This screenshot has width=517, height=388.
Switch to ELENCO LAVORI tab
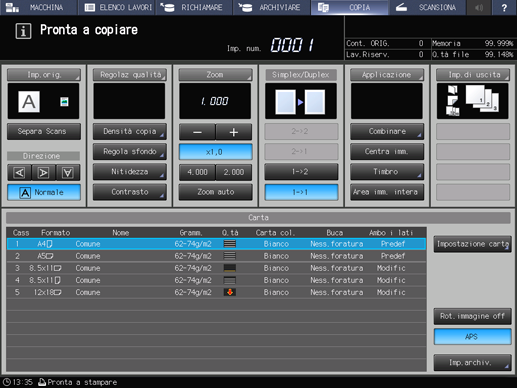[x=116, y=7]
